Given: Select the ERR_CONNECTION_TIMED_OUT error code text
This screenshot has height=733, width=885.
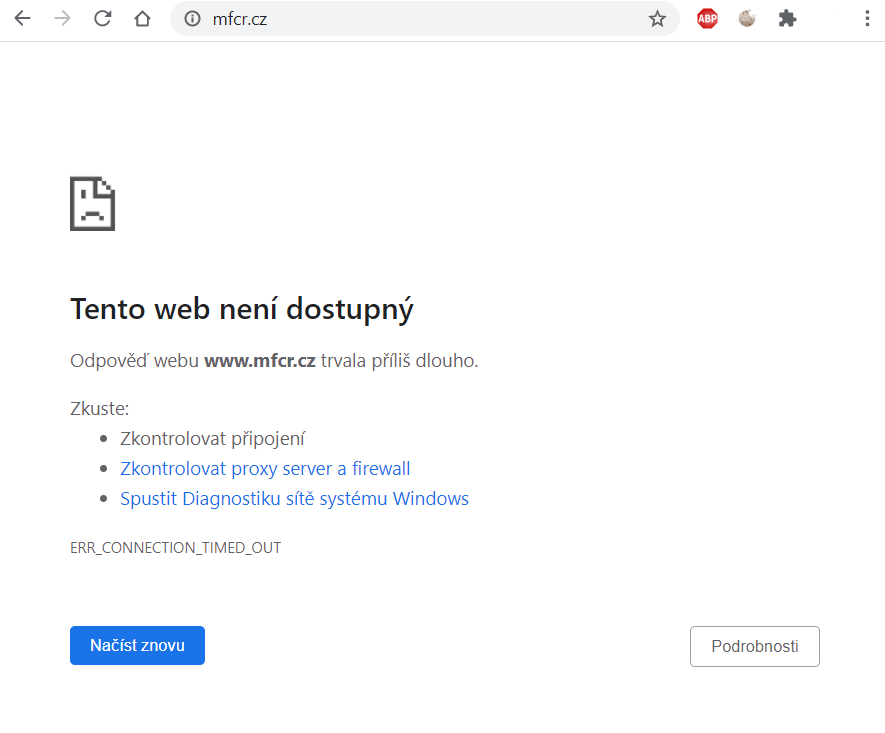Looking at the screenshot, I should [x=176, y=547].
